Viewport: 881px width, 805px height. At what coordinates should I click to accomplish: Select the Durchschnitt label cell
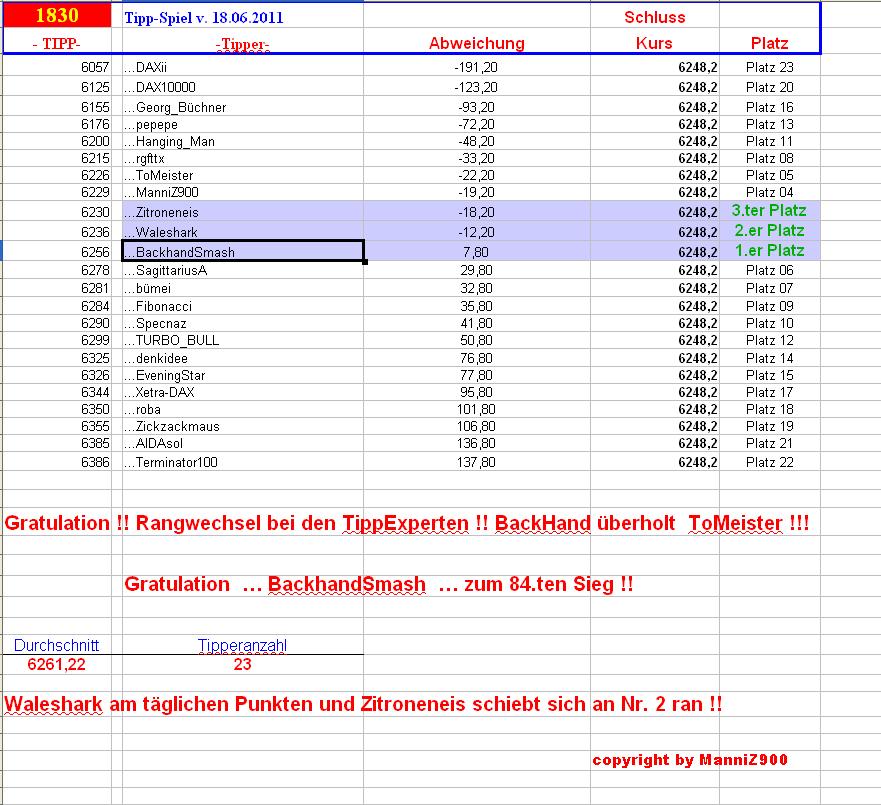pyautogui.click(x=56, y=645)
